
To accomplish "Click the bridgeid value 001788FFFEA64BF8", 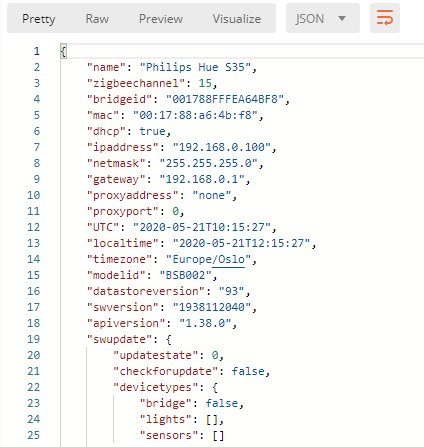I will tap(225, 99).
